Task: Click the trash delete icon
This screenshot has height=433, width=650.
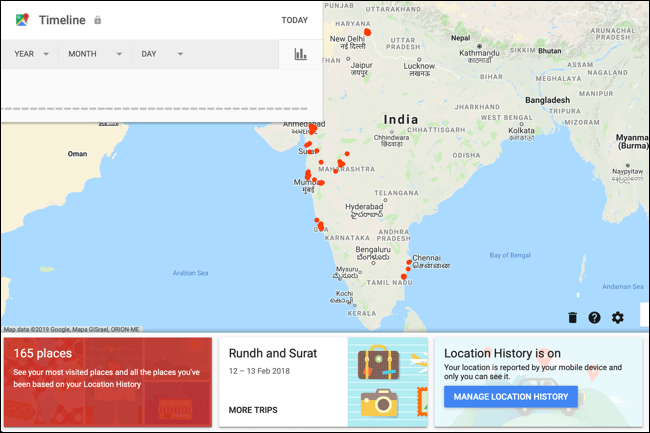Action: pyautogui.click(x=572, y=317)
